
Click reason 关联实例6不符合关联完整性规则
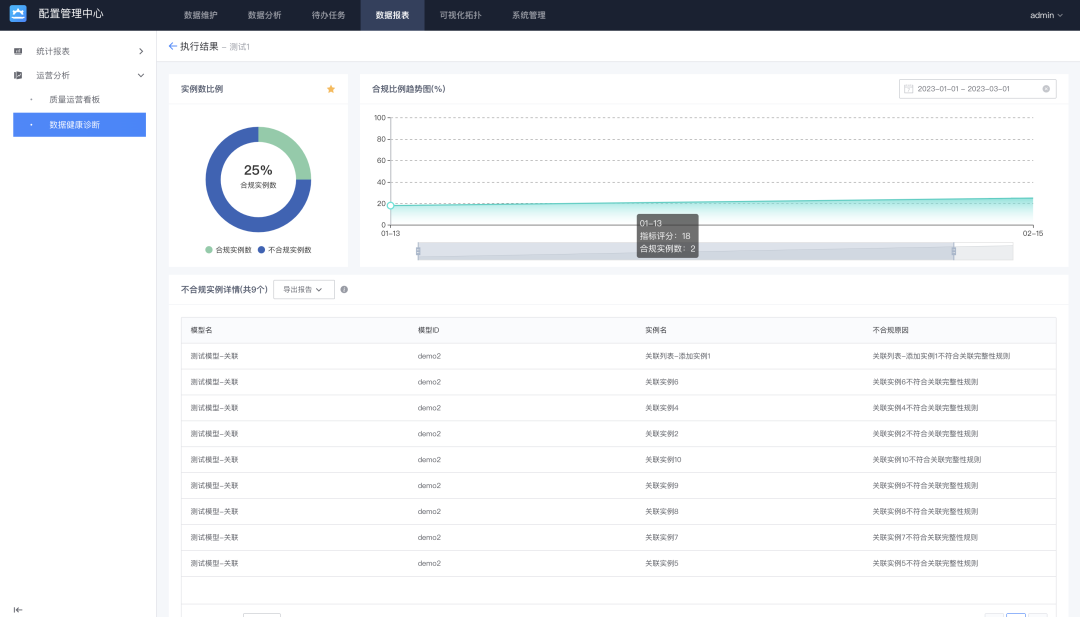[x=925, y=382]
